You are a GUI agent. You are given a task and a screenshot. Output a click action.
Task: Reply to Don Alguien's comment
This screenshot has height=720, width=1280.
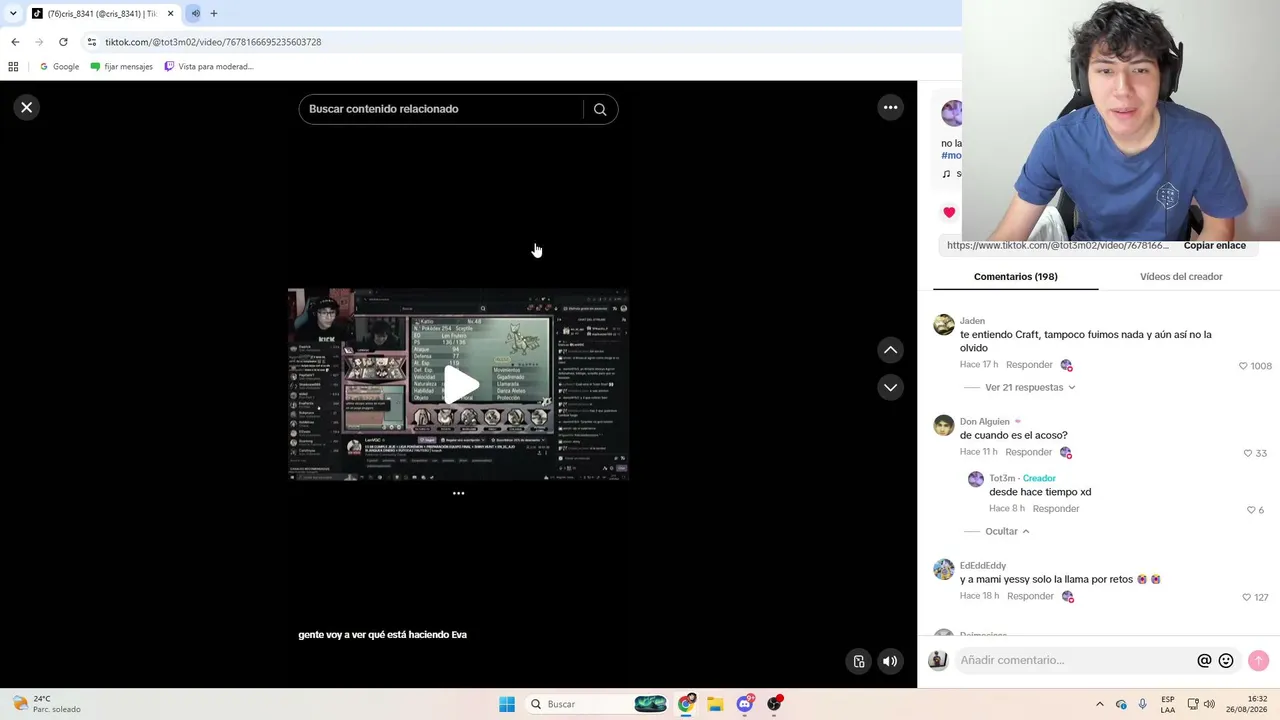click(1028, 452)
